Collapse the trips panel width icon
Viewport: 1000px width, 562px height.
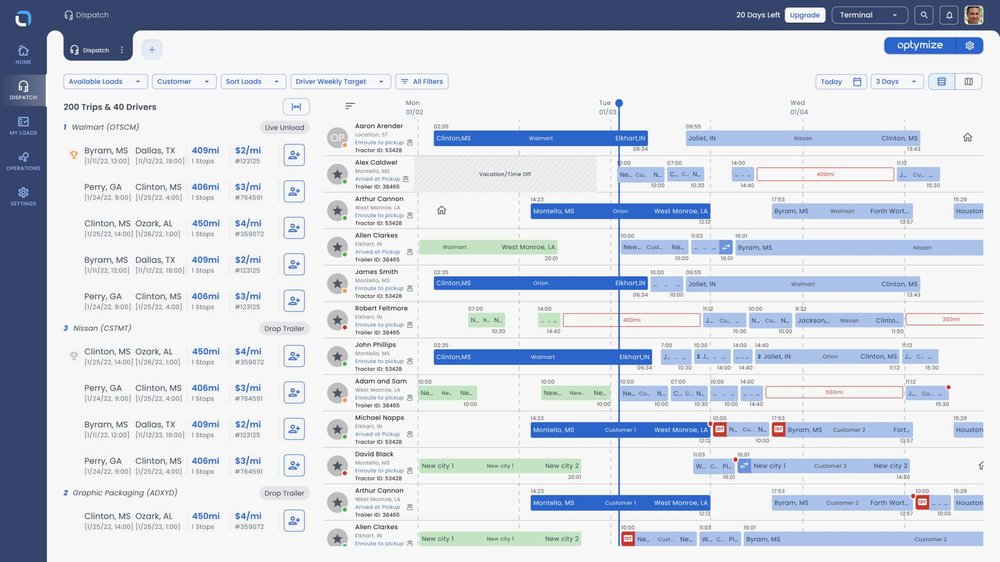pyautogui.click(x=297, y=107)
